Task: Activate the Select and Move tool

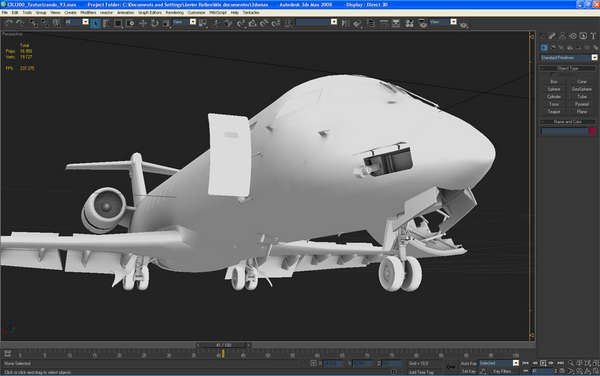Action: tap(143, 24)
